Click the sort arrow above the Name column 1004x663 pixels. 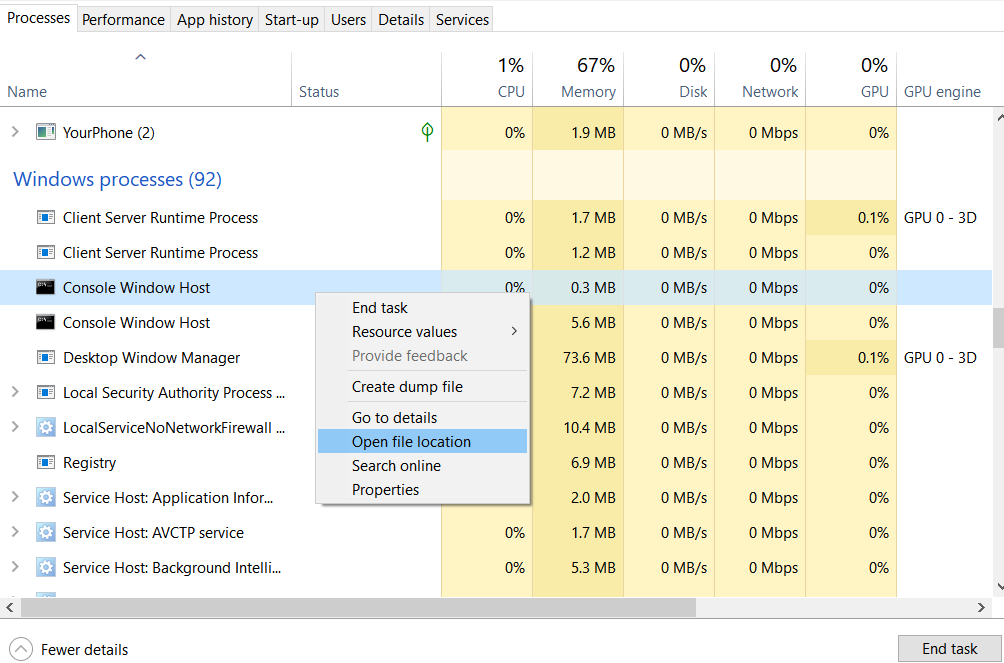pyautogui.click(x=142, y=58)
